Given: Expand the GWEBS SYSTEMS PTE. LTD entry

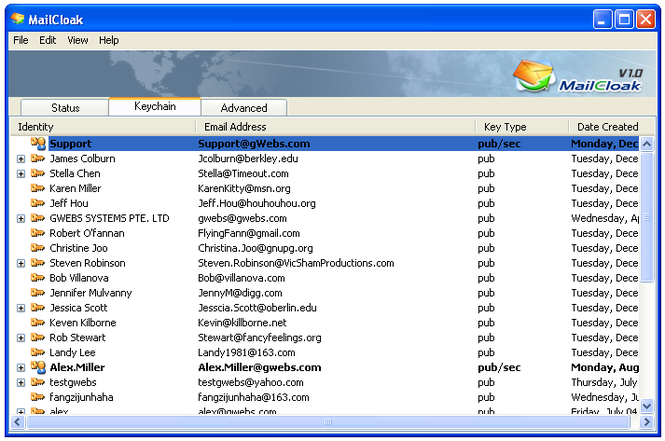Looking at the screenshot, I should pos(20,219).
